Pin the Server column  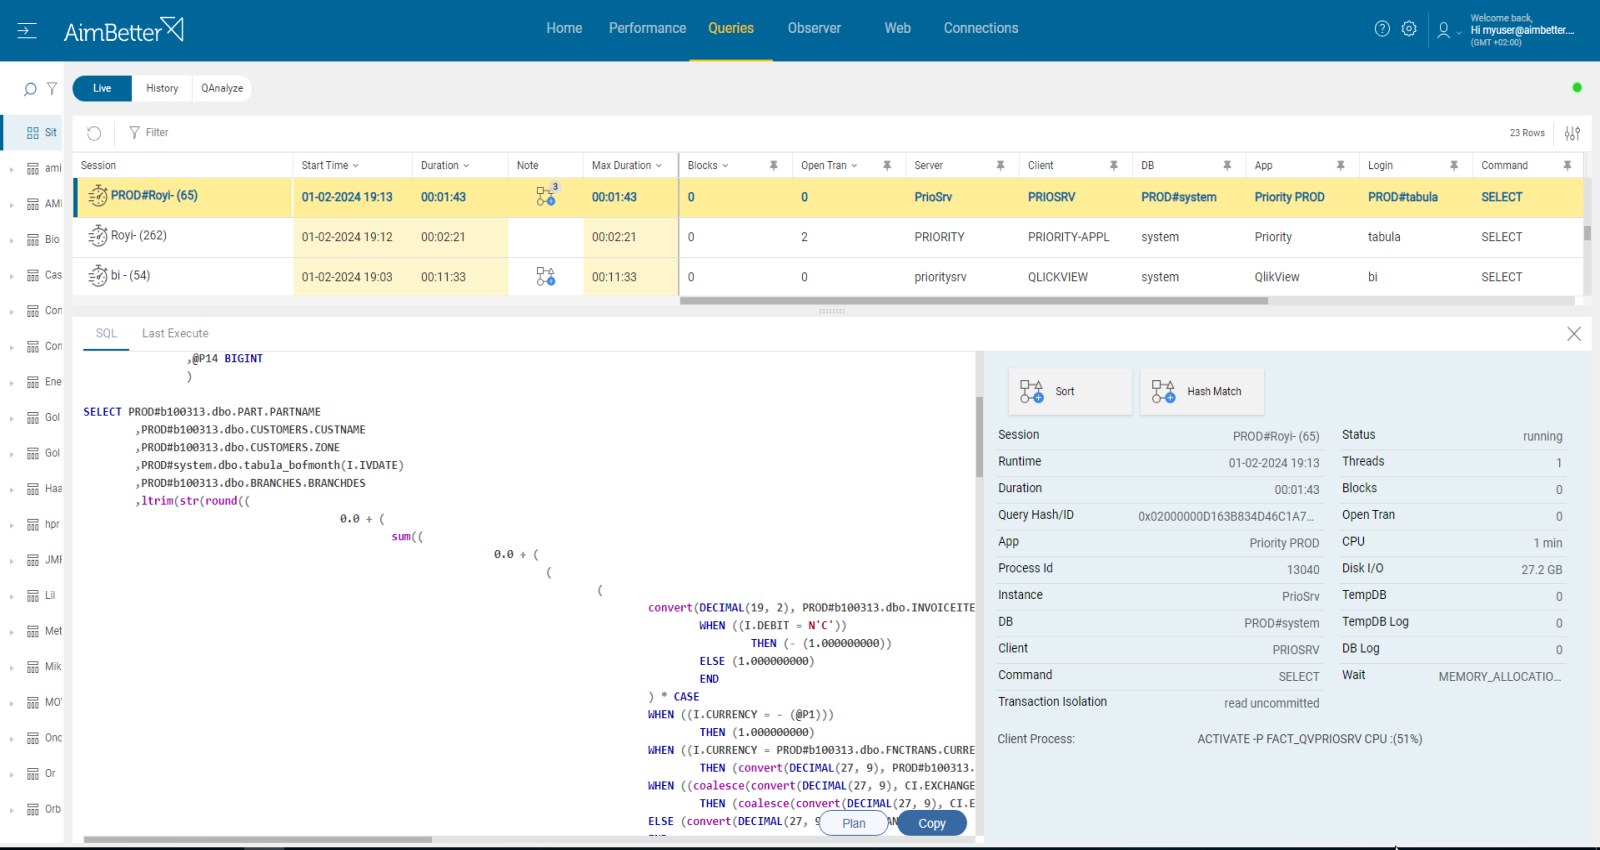tap(1000, 166)
